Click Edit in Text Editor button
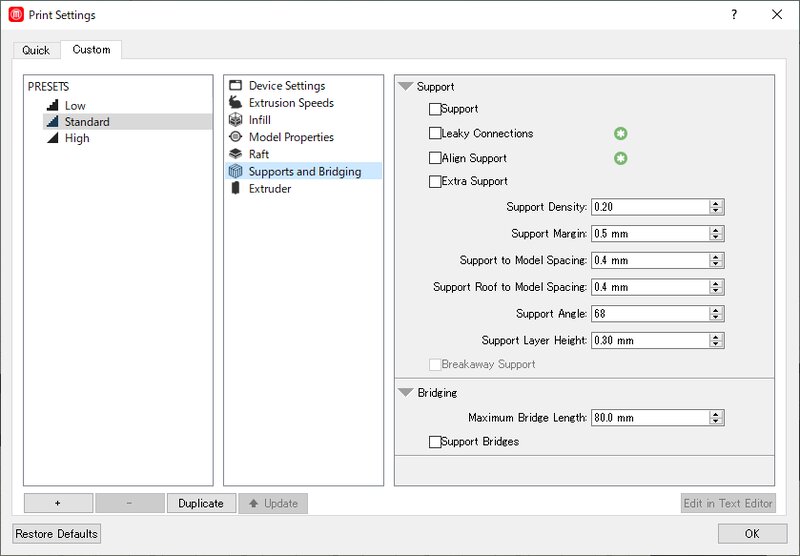 click(728, 503)
